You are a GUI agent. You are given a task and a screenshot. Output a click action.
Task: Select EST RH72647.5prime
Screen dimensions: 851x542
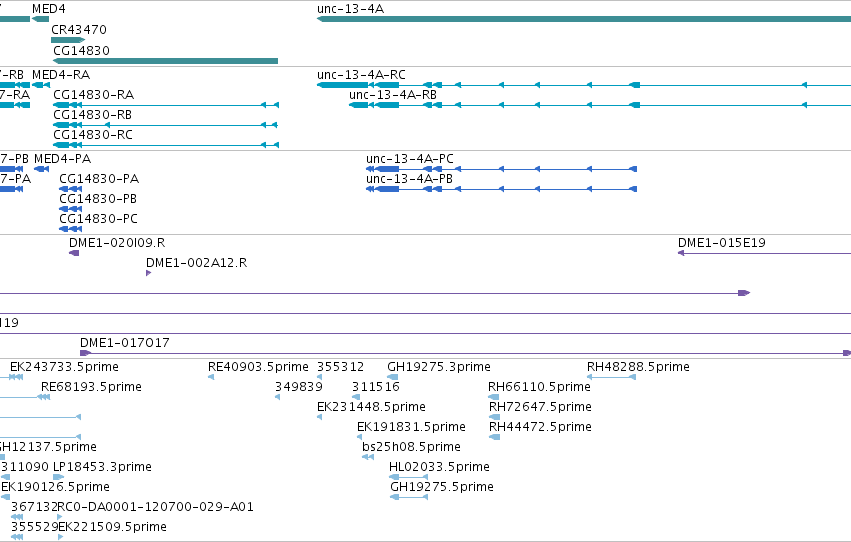[x=540, y=406]
